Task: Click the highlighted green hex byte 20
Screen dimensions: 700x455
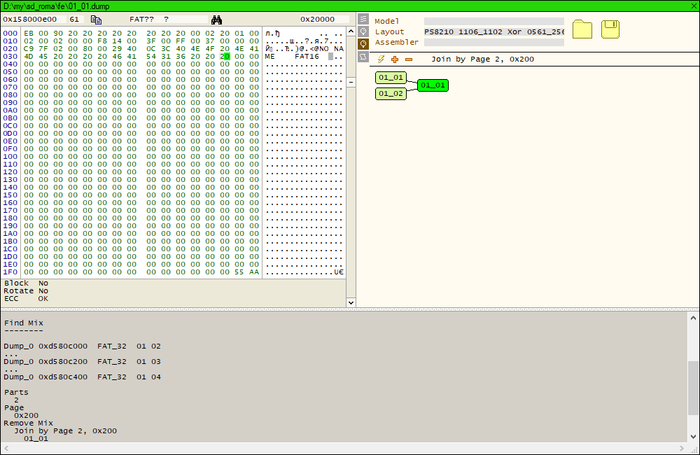Action: [227, 56]
